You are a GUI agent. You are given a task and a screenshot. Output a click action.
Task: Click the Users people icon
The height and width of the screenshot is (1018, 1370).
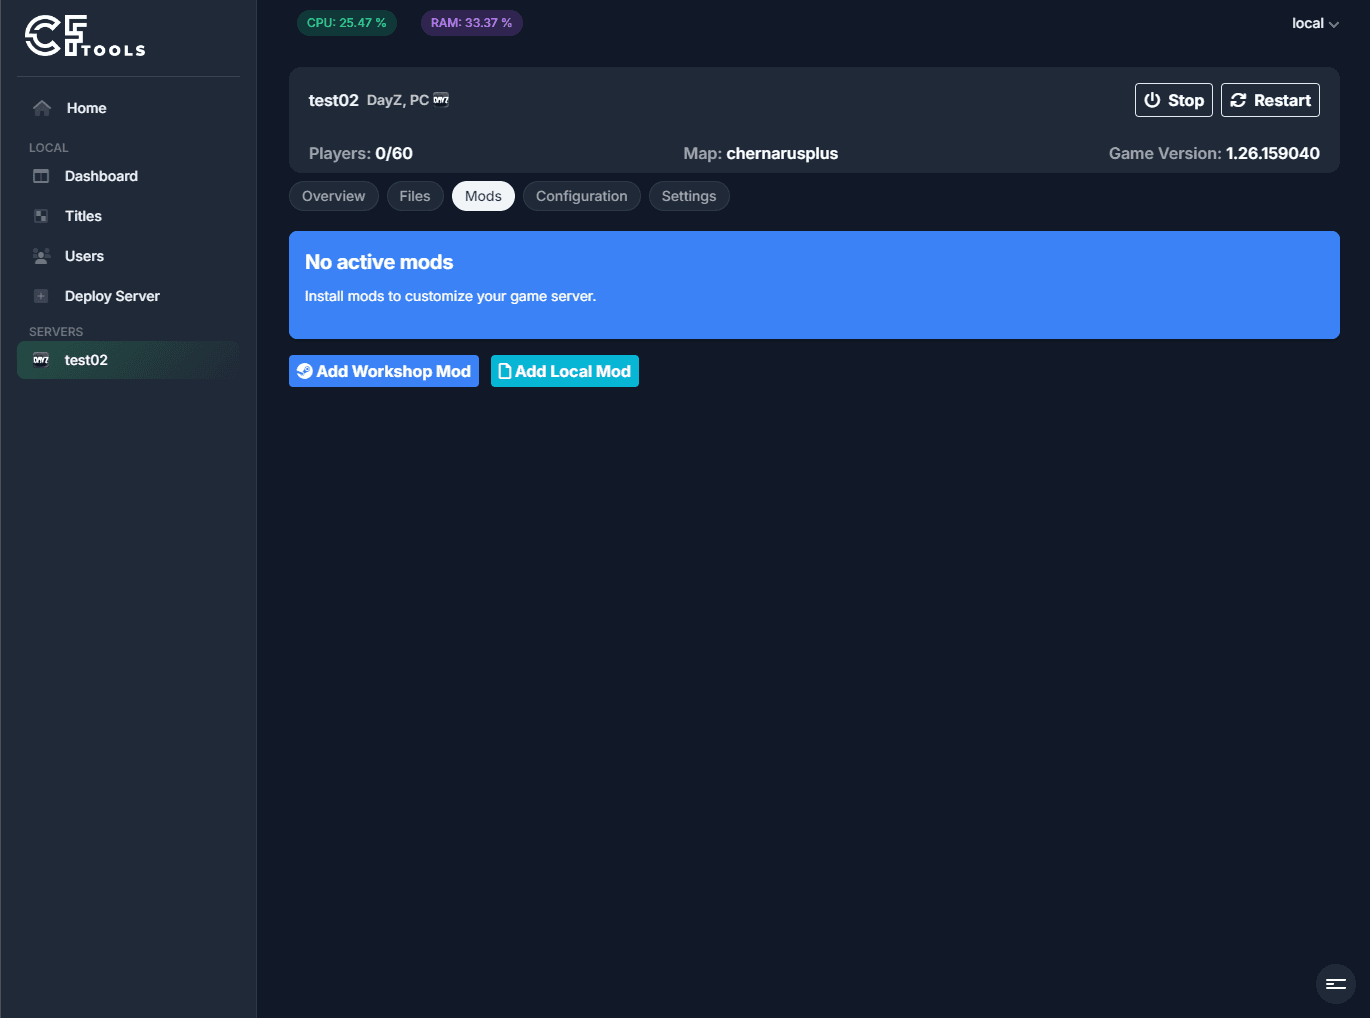coord(41,256)
